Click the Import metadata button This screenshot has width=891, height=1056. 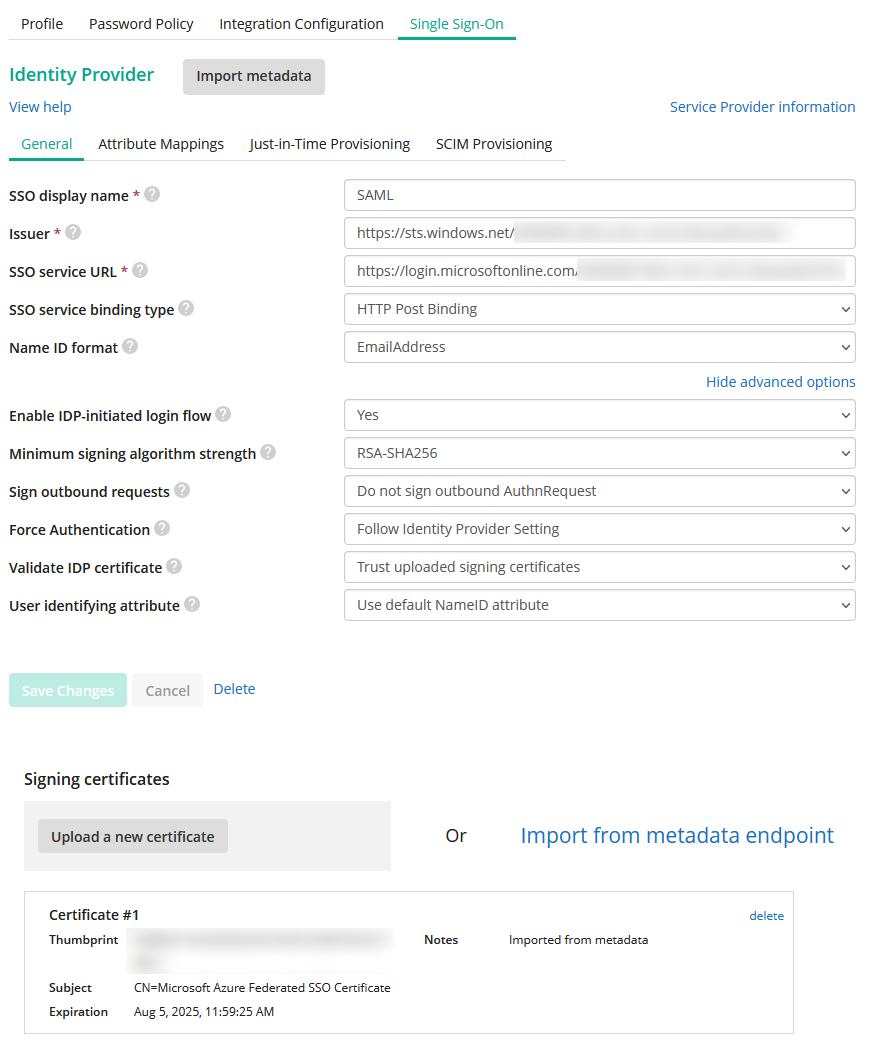click(x=254, y=76)
